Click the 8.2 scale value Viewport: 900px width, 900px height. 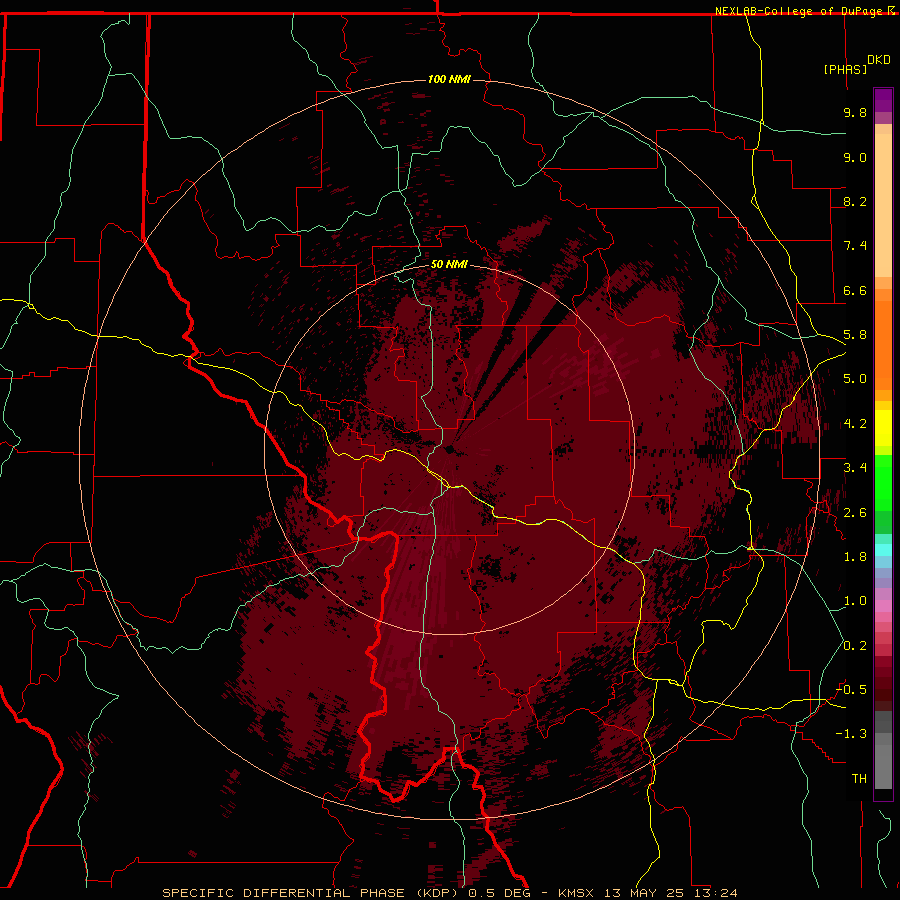[x=855, y=201]
